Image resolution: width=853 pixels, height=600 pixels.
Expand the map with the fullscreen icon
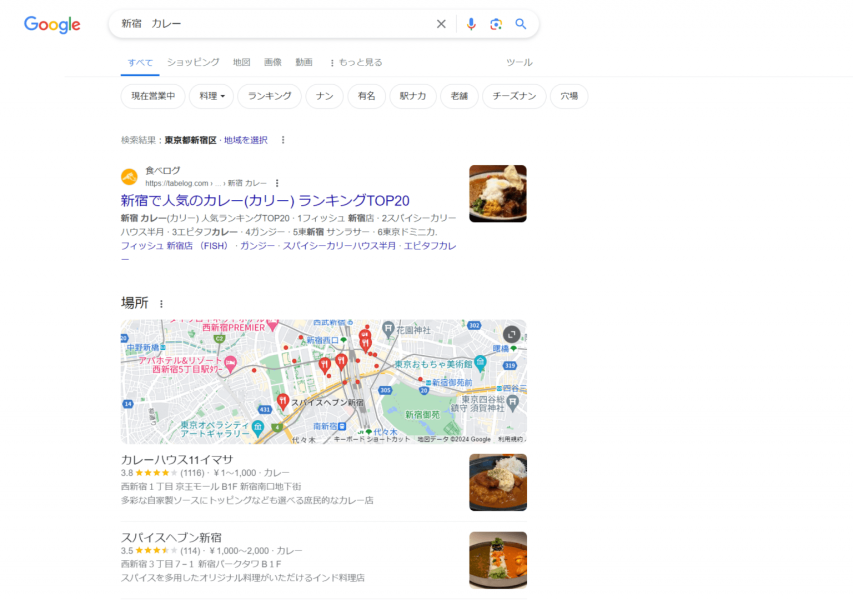[511, 335]
